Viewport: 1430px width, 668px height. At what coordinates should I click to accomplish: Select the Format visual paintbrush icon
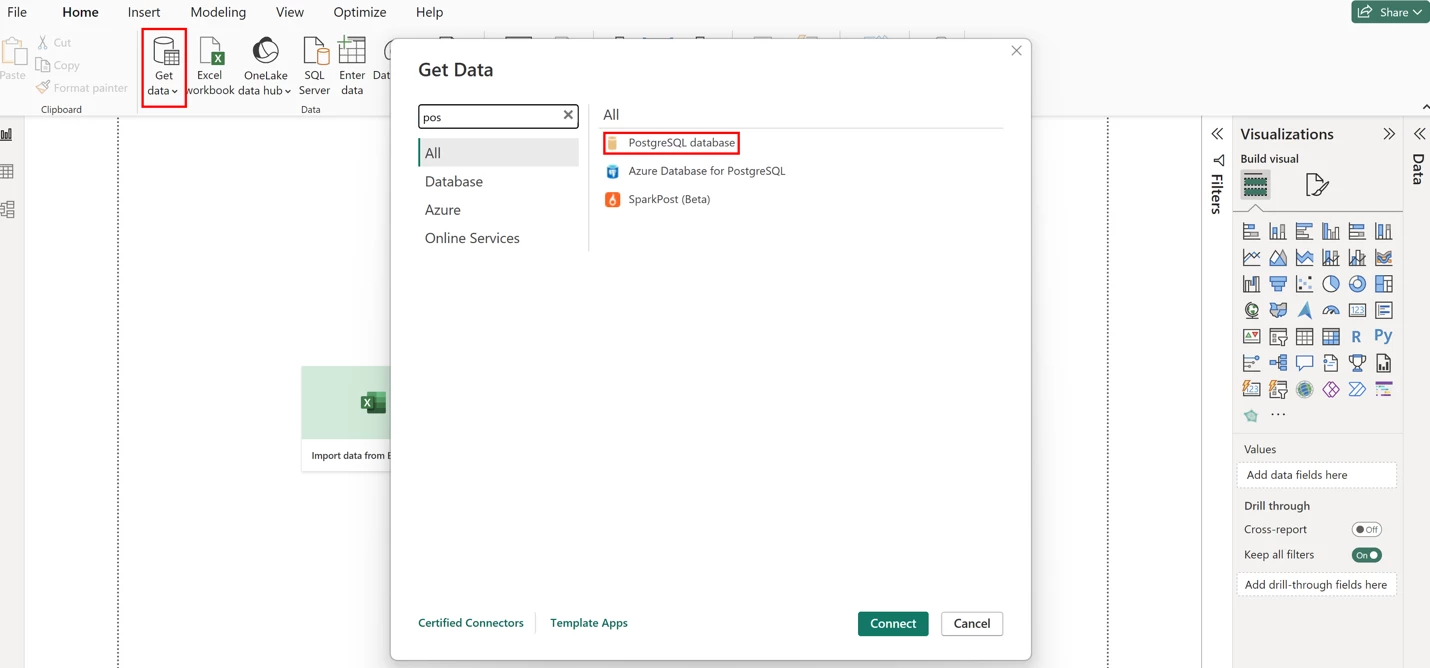point(1317,185)
